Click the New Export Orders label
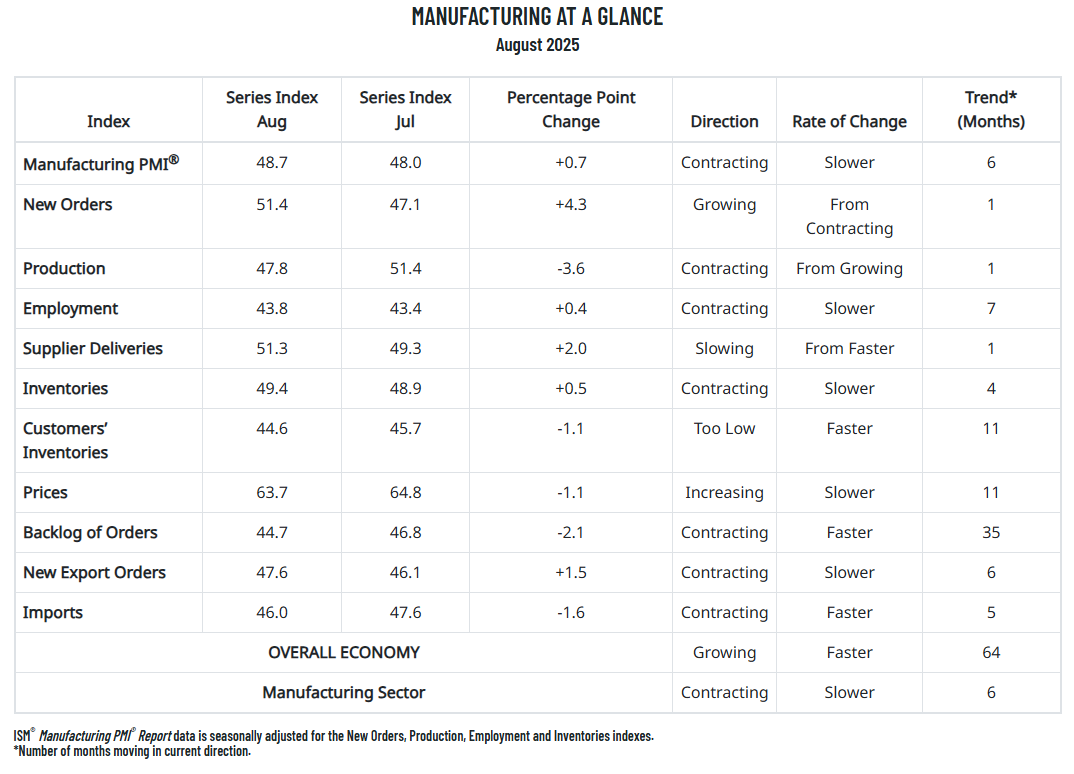The height and width of the screenshot is (774, 1074). pos(95,573)
